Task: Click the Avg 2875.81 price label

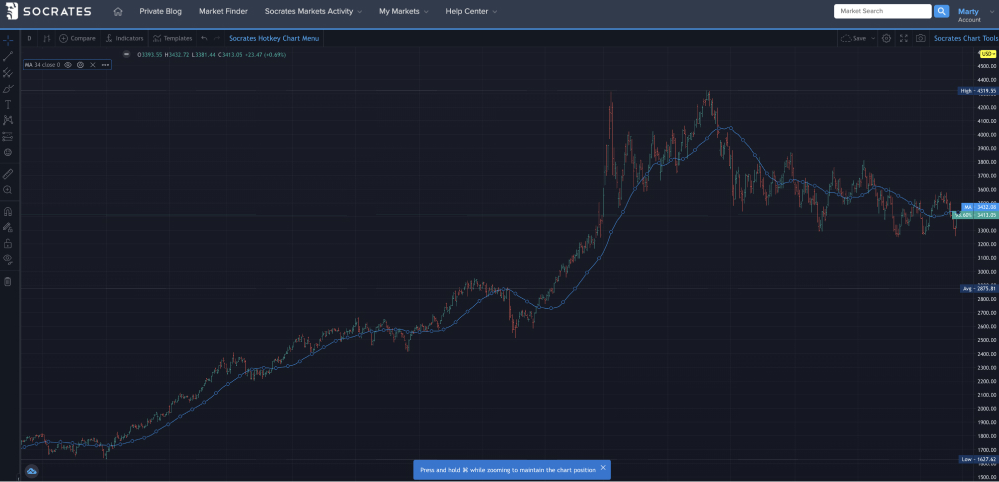Action: coord(978,288)
